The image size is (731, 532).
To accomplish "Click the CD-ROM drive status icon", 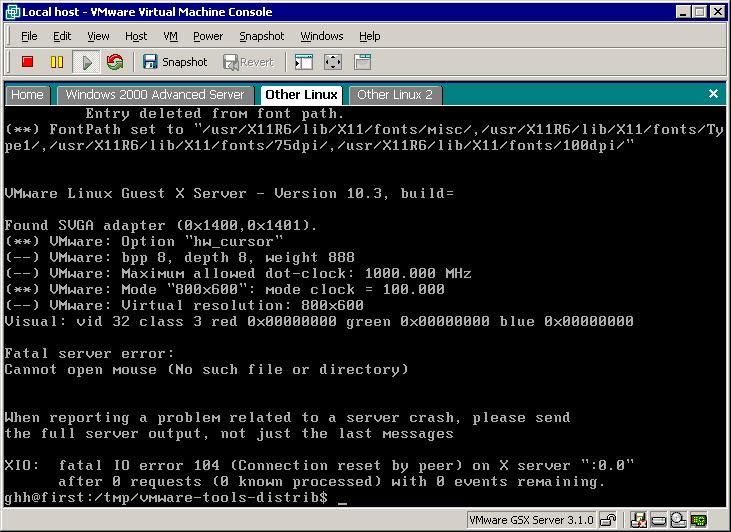I will coord(678,519).
